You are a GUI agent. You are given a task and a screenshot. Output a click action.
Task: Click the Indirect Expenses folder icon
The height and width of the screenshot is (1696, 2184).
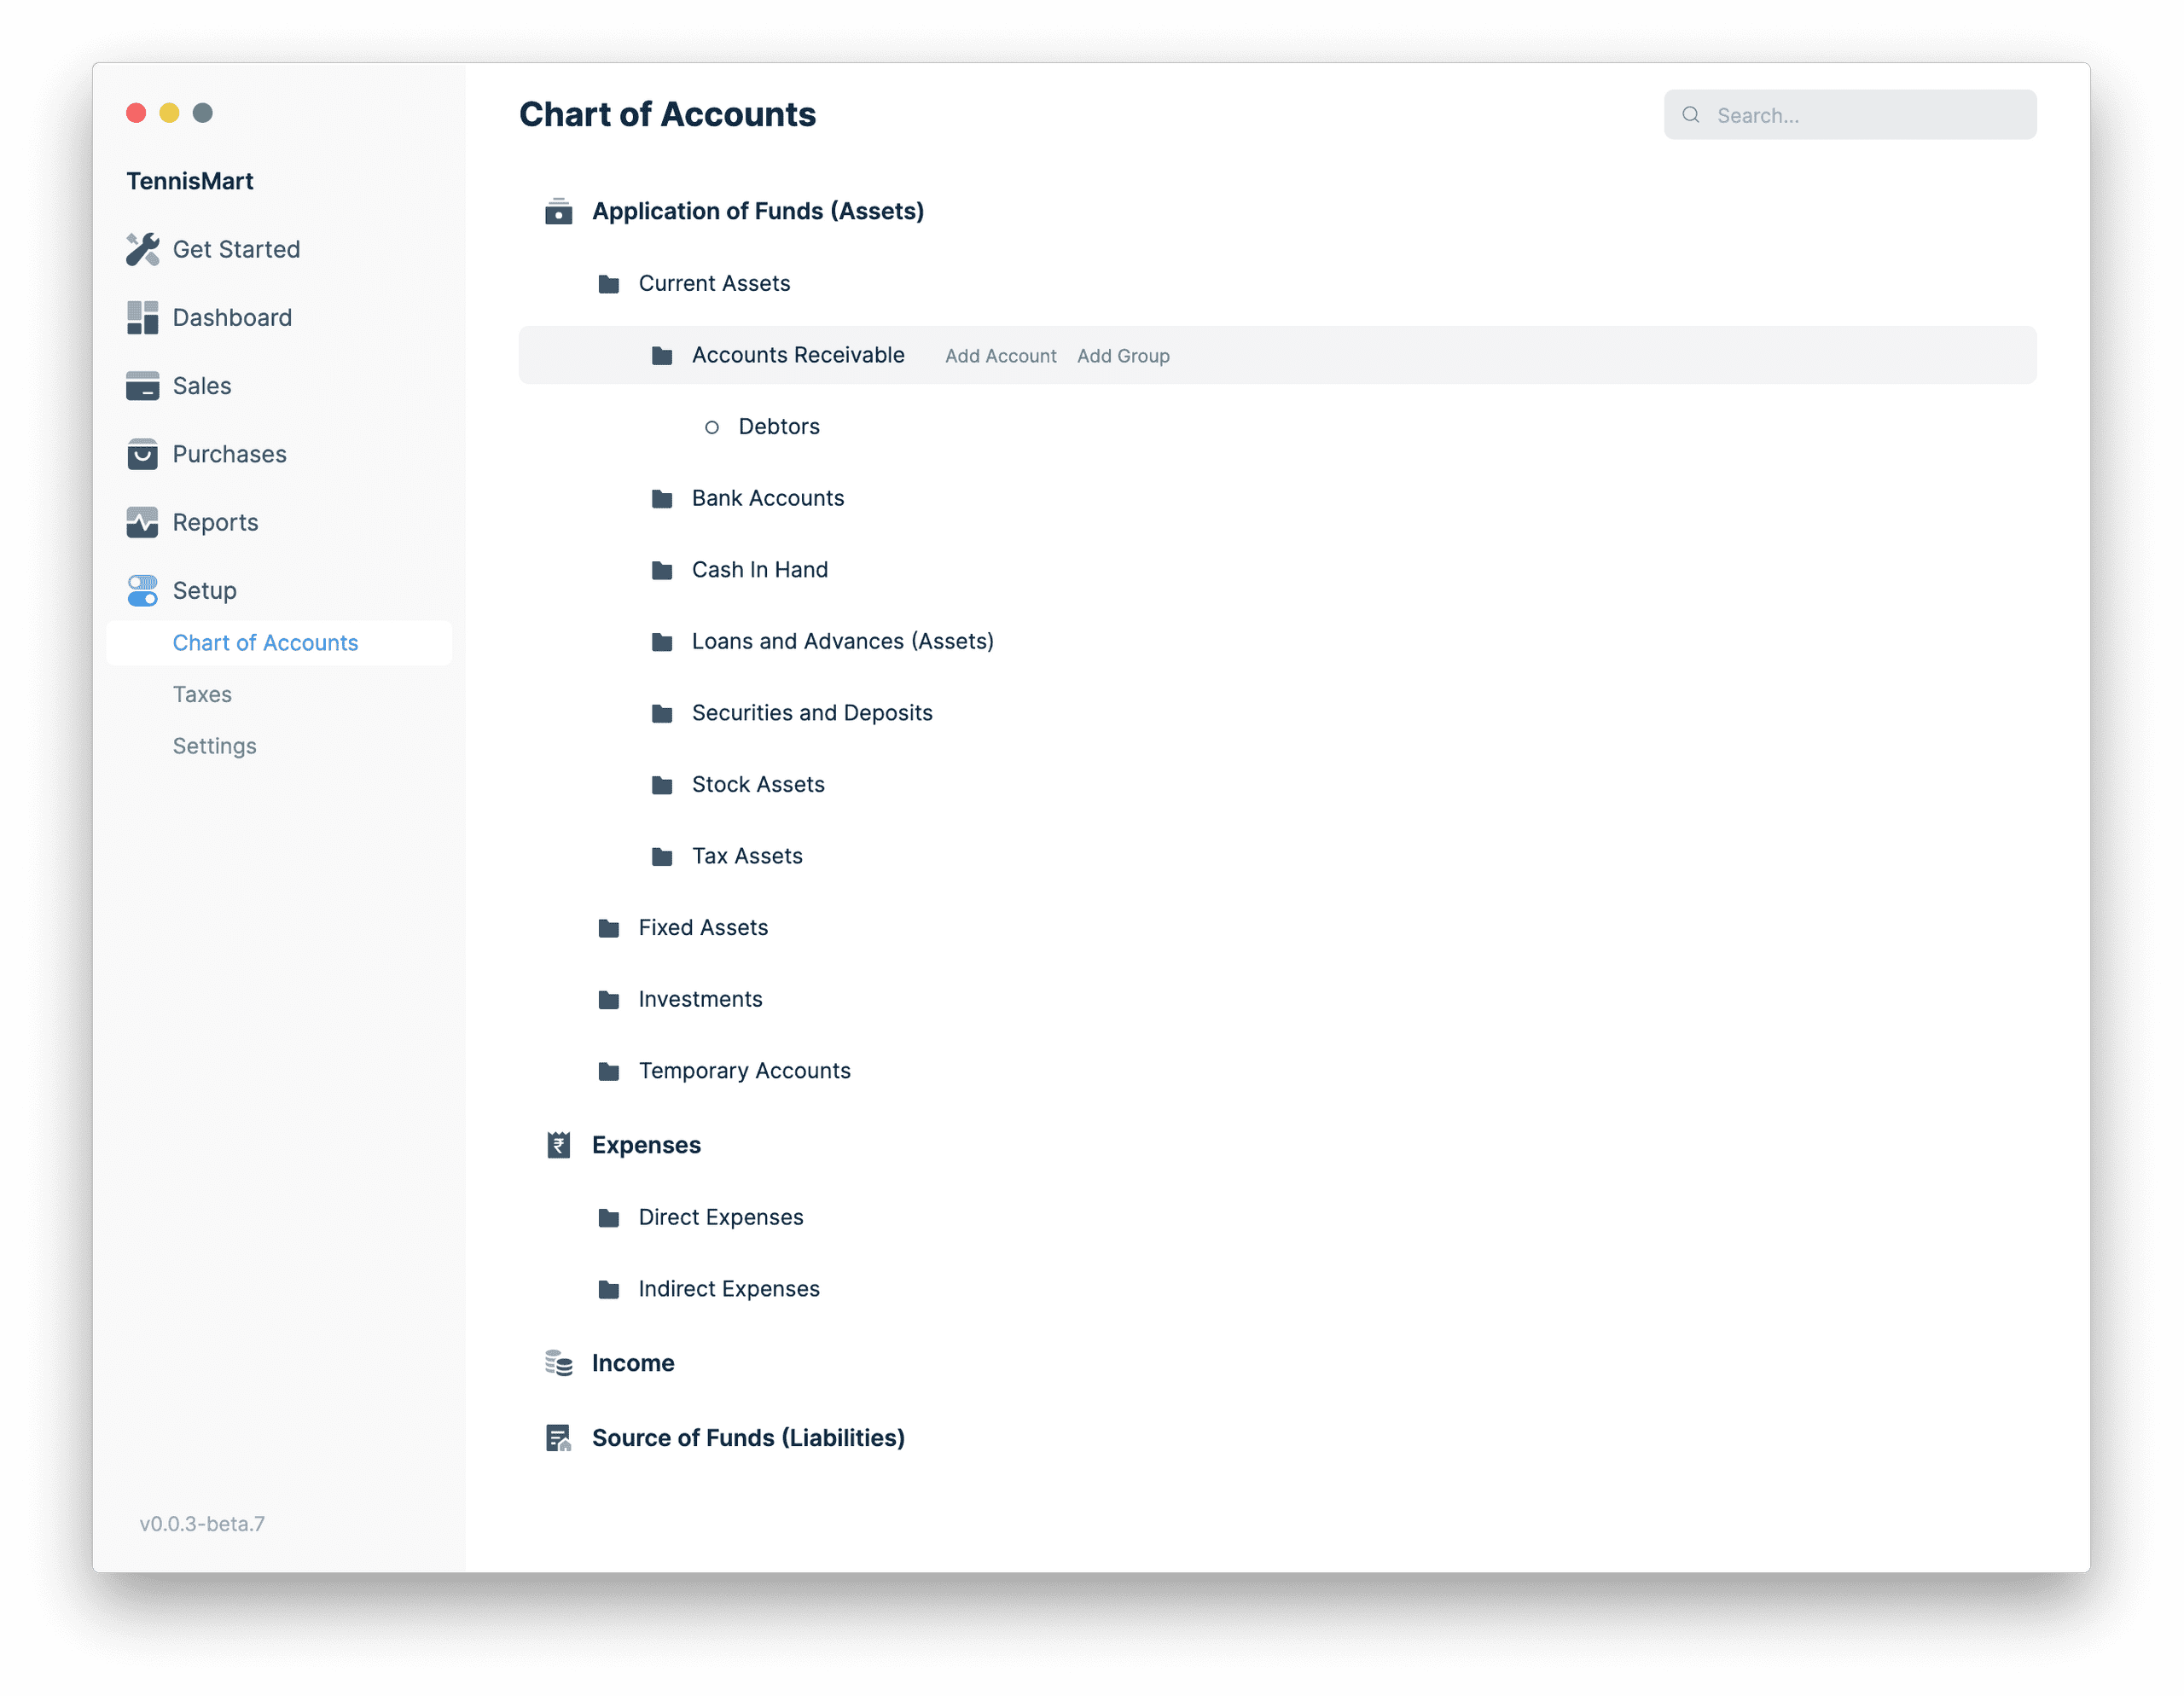[x=608, y=1289]
